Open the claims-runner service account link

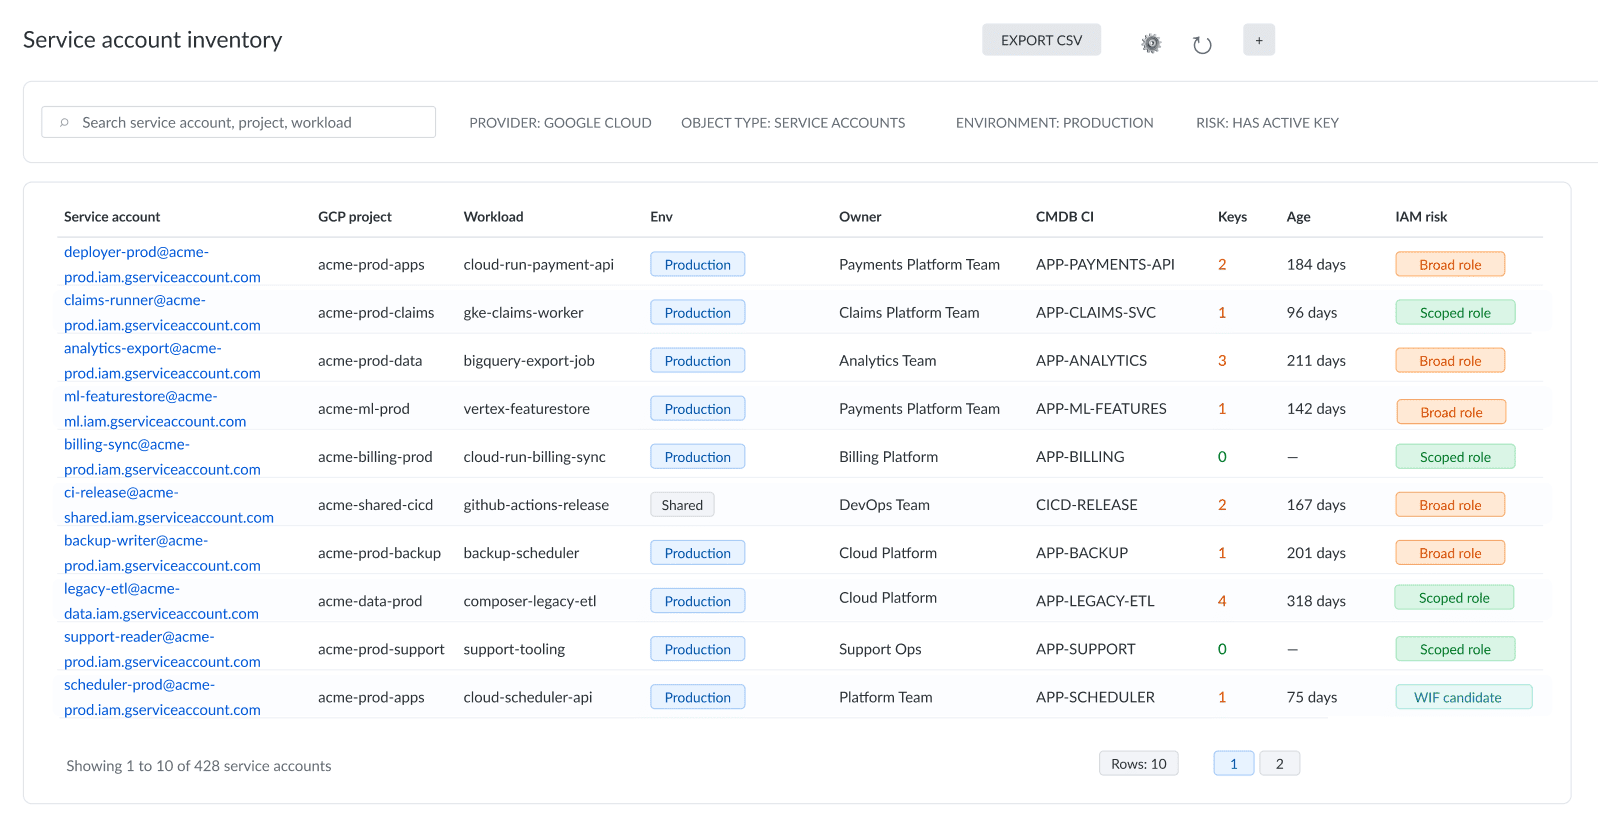[162, 312]
